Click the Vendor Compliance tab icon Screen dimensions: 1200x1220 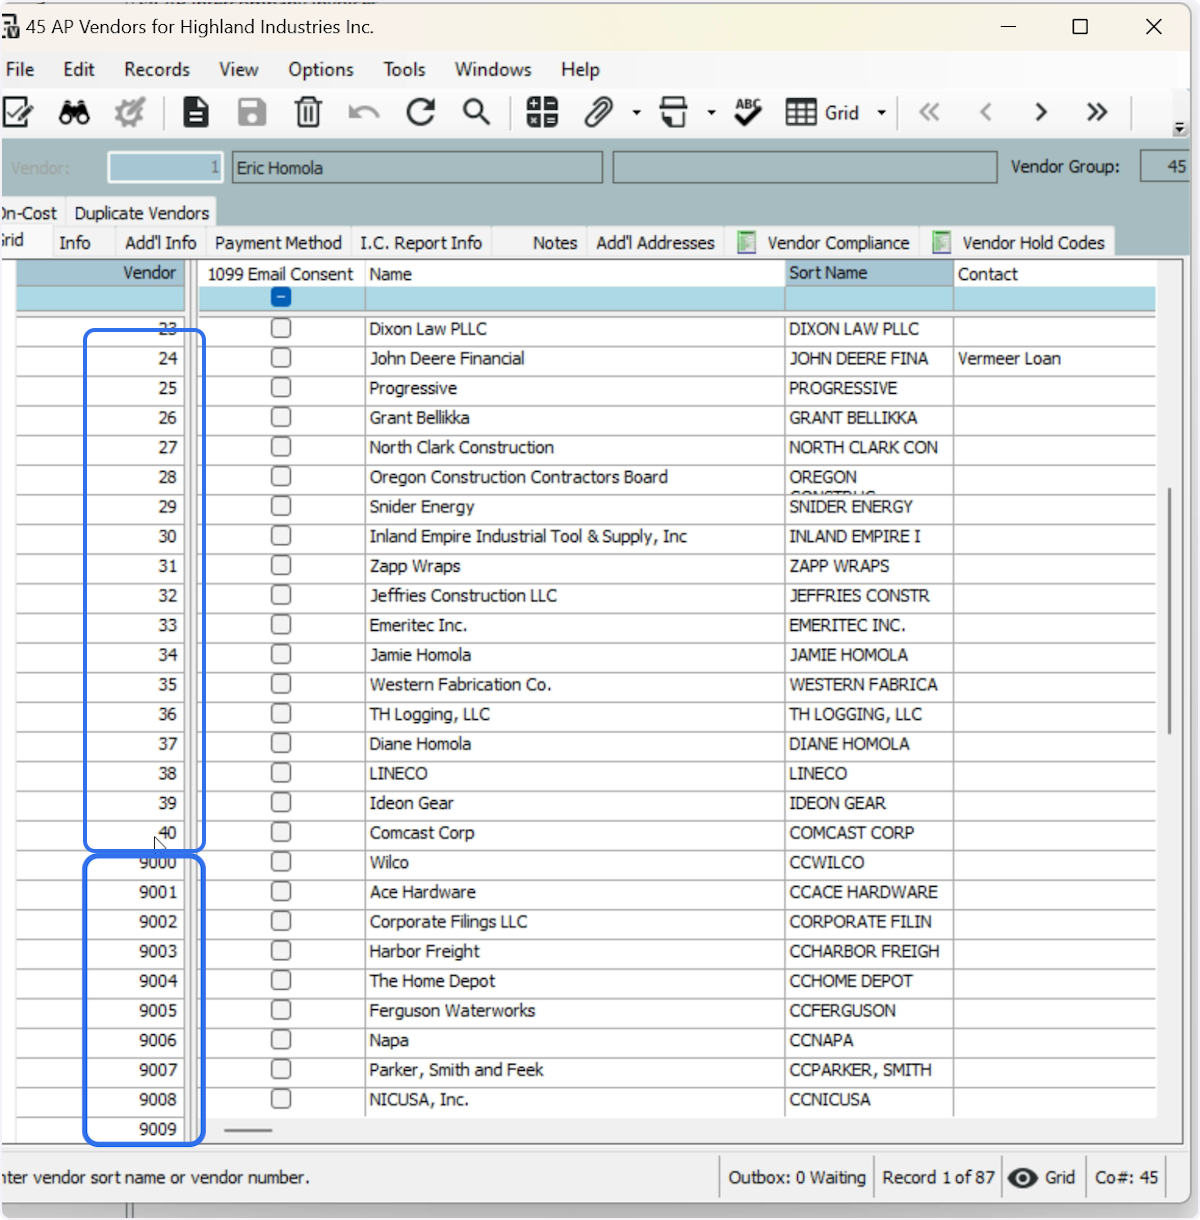pyautogui.click(x=746, y=242)
